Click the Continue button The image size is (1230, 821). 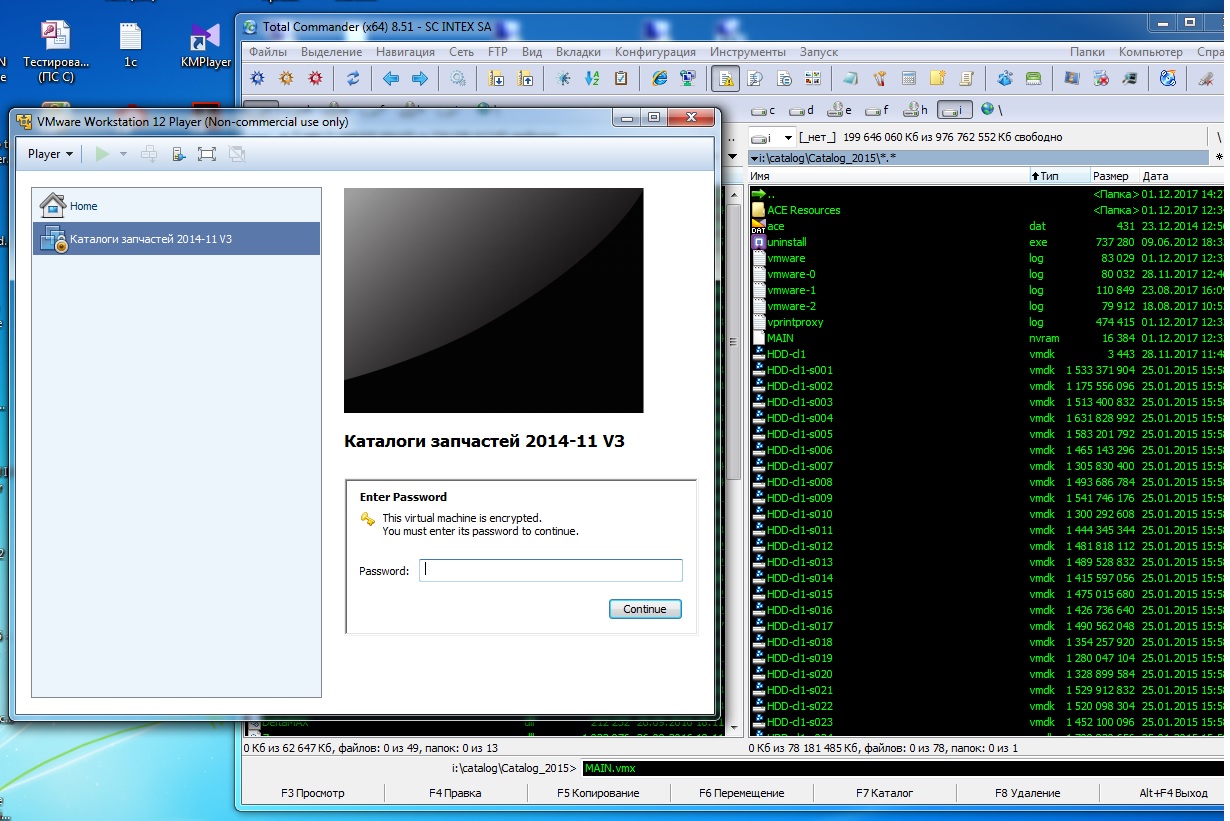point(645,609)
